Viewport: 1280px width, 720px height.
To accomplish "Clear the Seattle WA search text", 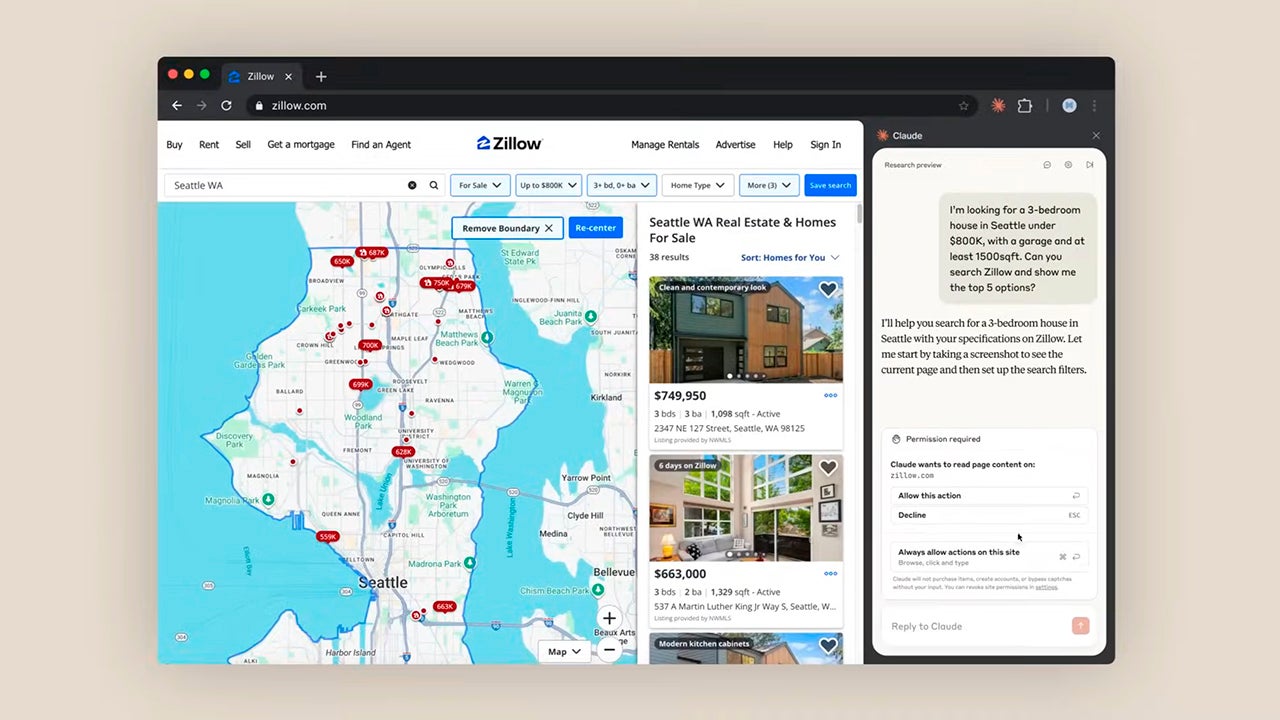I will tap(412, 185).
